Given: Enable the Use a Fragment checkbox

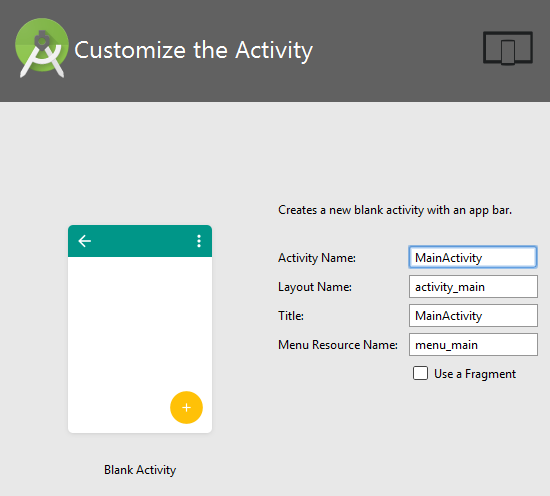Looking at the screenshot, I should [x=420, y=373].
